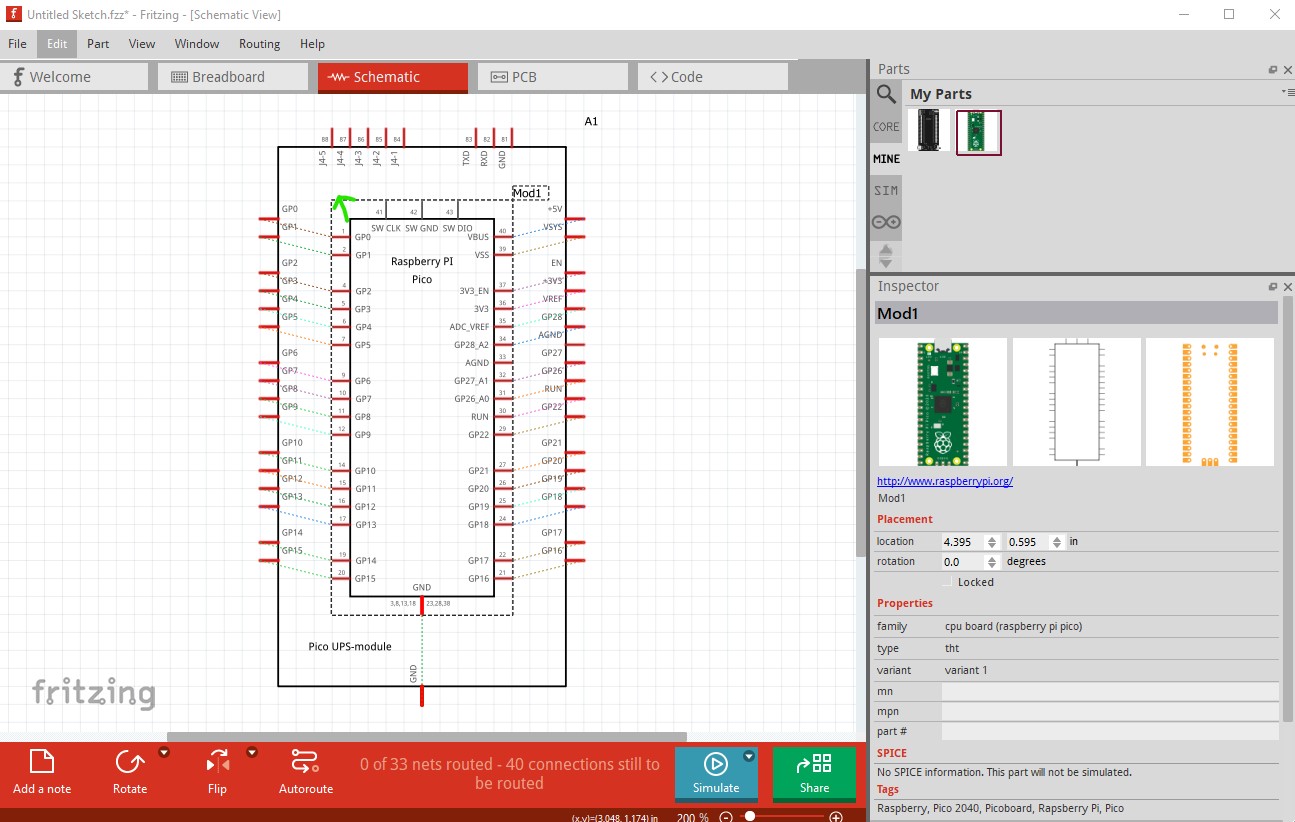Open Flip options dropdown arrow
Image resolution: width=1295 pixels, height=822 pixels.
(x=252, y=752)
